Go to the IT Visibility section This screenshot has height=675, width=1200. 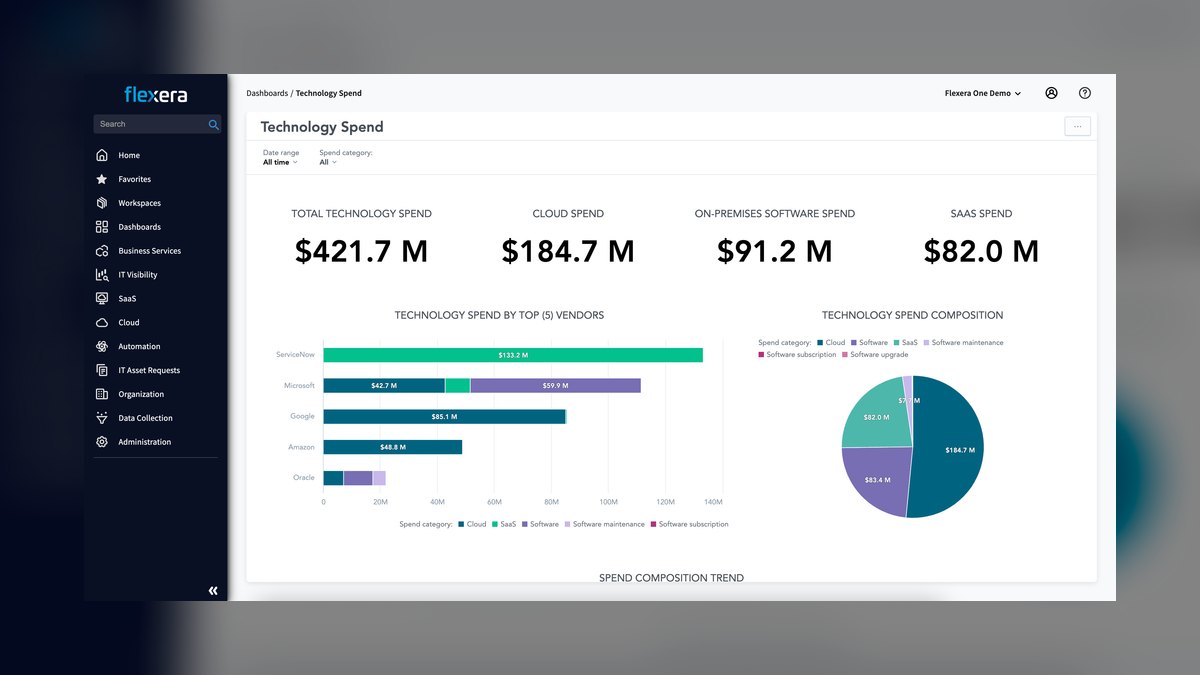[138, 275]
